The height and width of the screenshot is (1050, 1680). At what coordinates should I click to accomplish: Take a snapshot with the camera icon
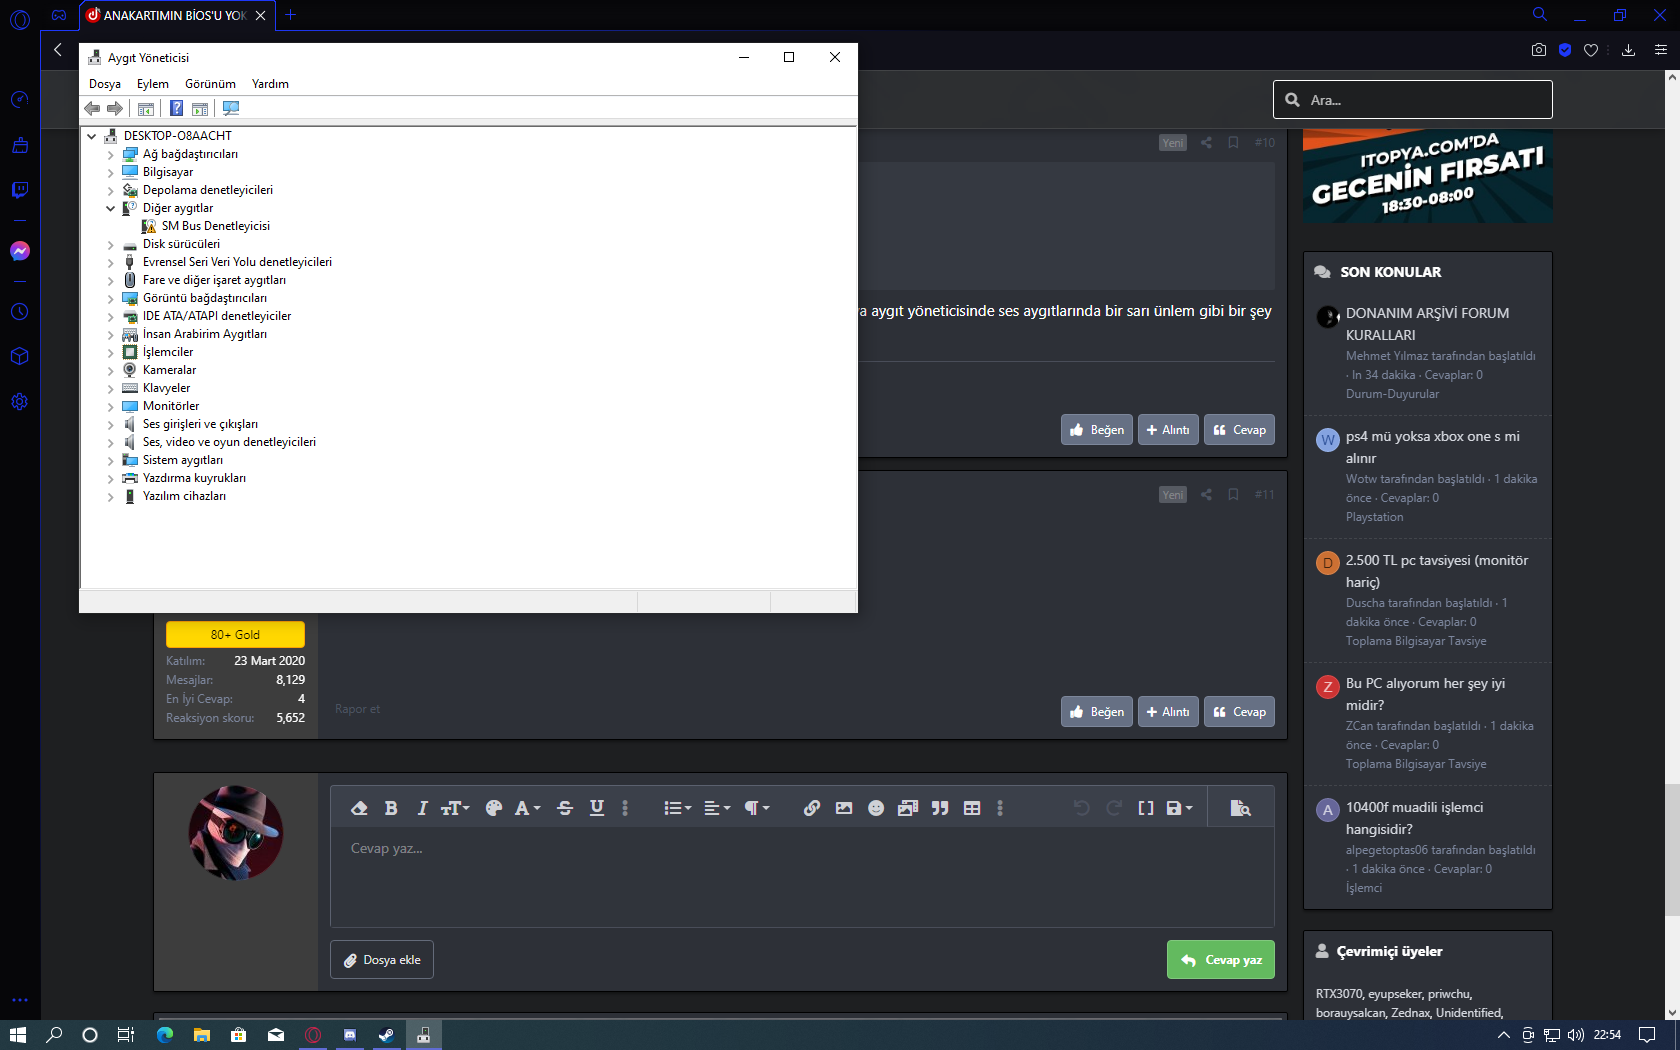[1539, 50]
